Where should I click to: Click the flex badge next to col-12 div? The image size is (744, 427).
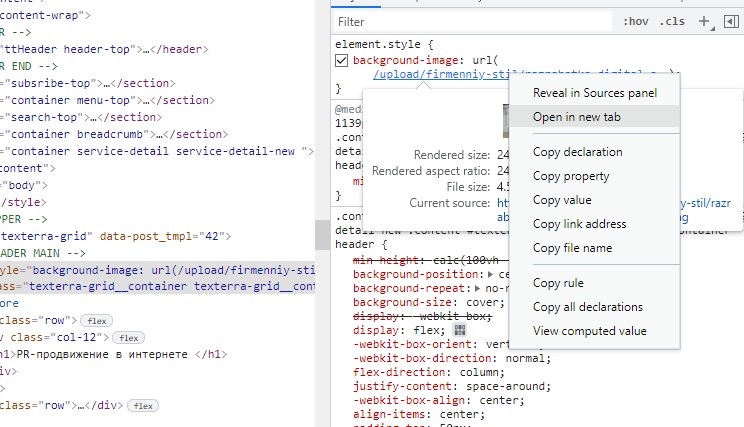[x=125, y=338]
